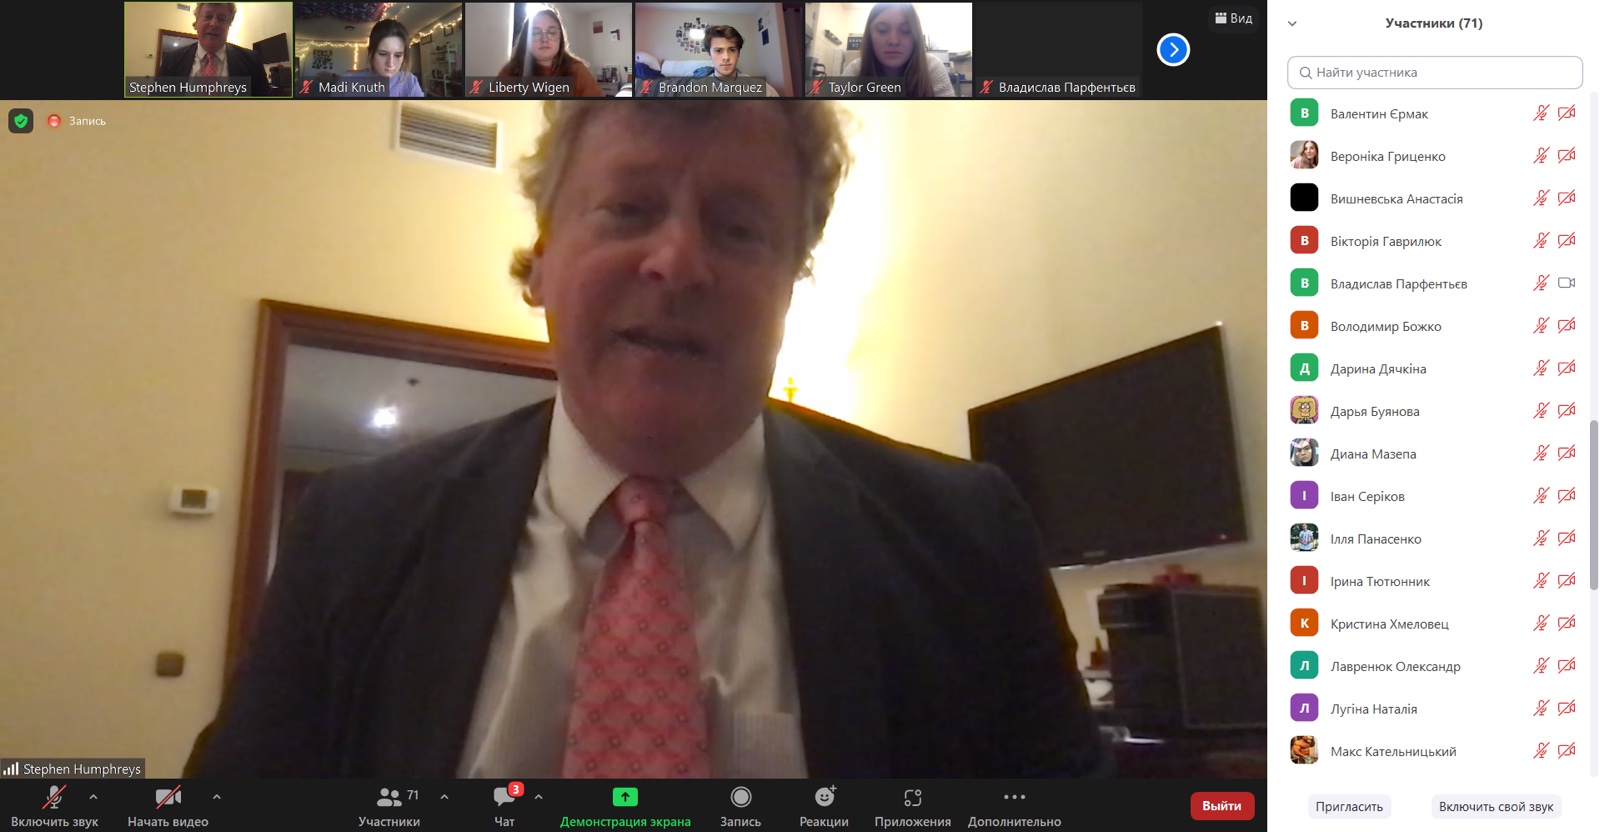Image resolution: width=1600 pixels, height=832 pixels.
Task: Collapse the Участники (71) panel chevron
Action: point(1292,23)
